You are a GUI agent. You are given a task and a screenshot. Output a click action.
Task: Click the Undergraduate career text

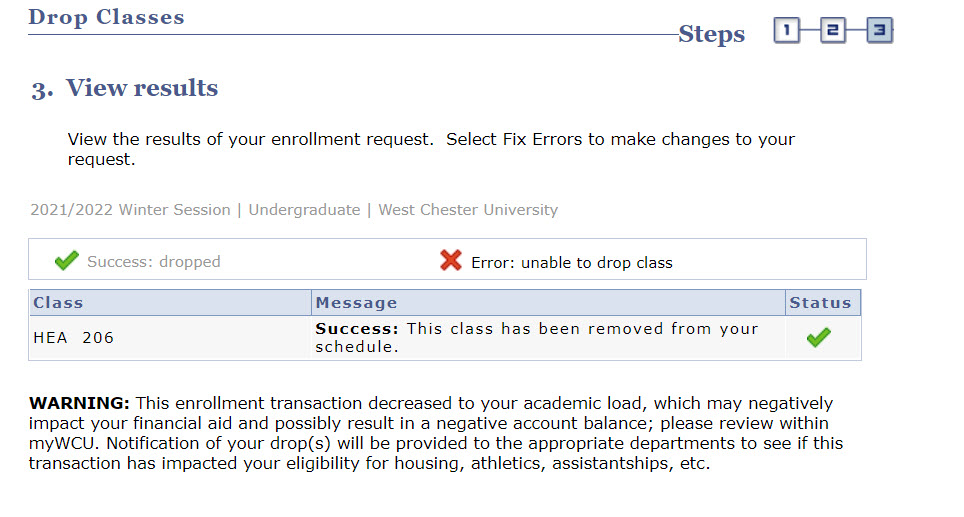pos(304,210)
